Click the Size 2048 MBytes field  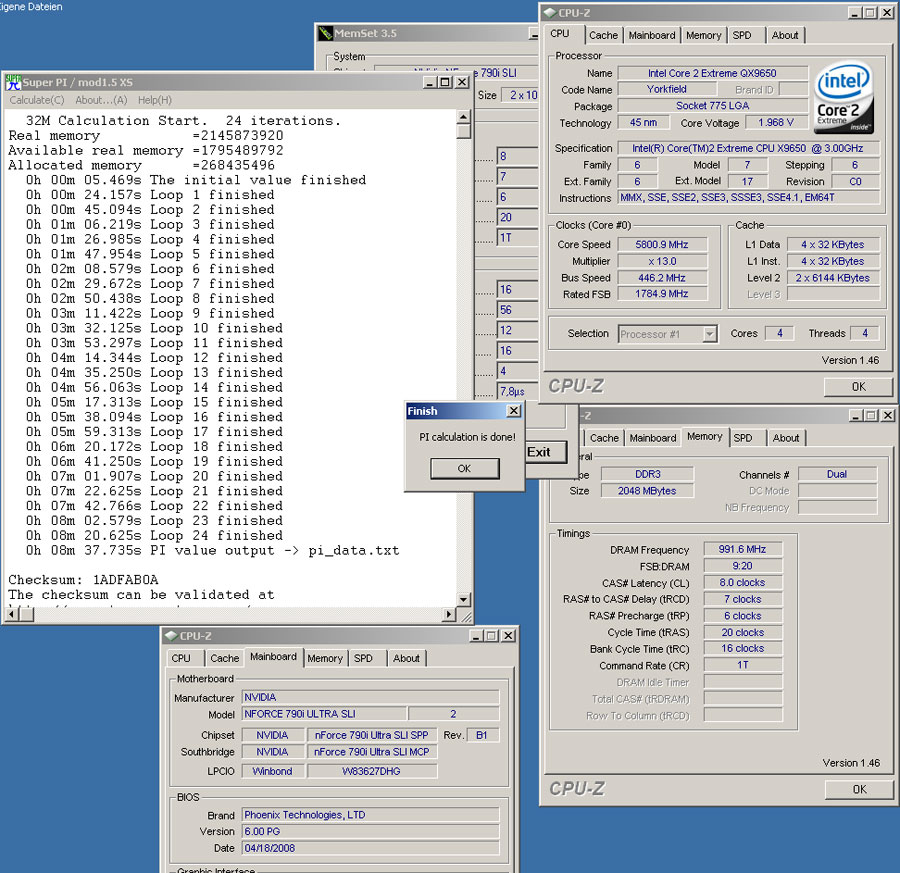(x=647, y=491)
